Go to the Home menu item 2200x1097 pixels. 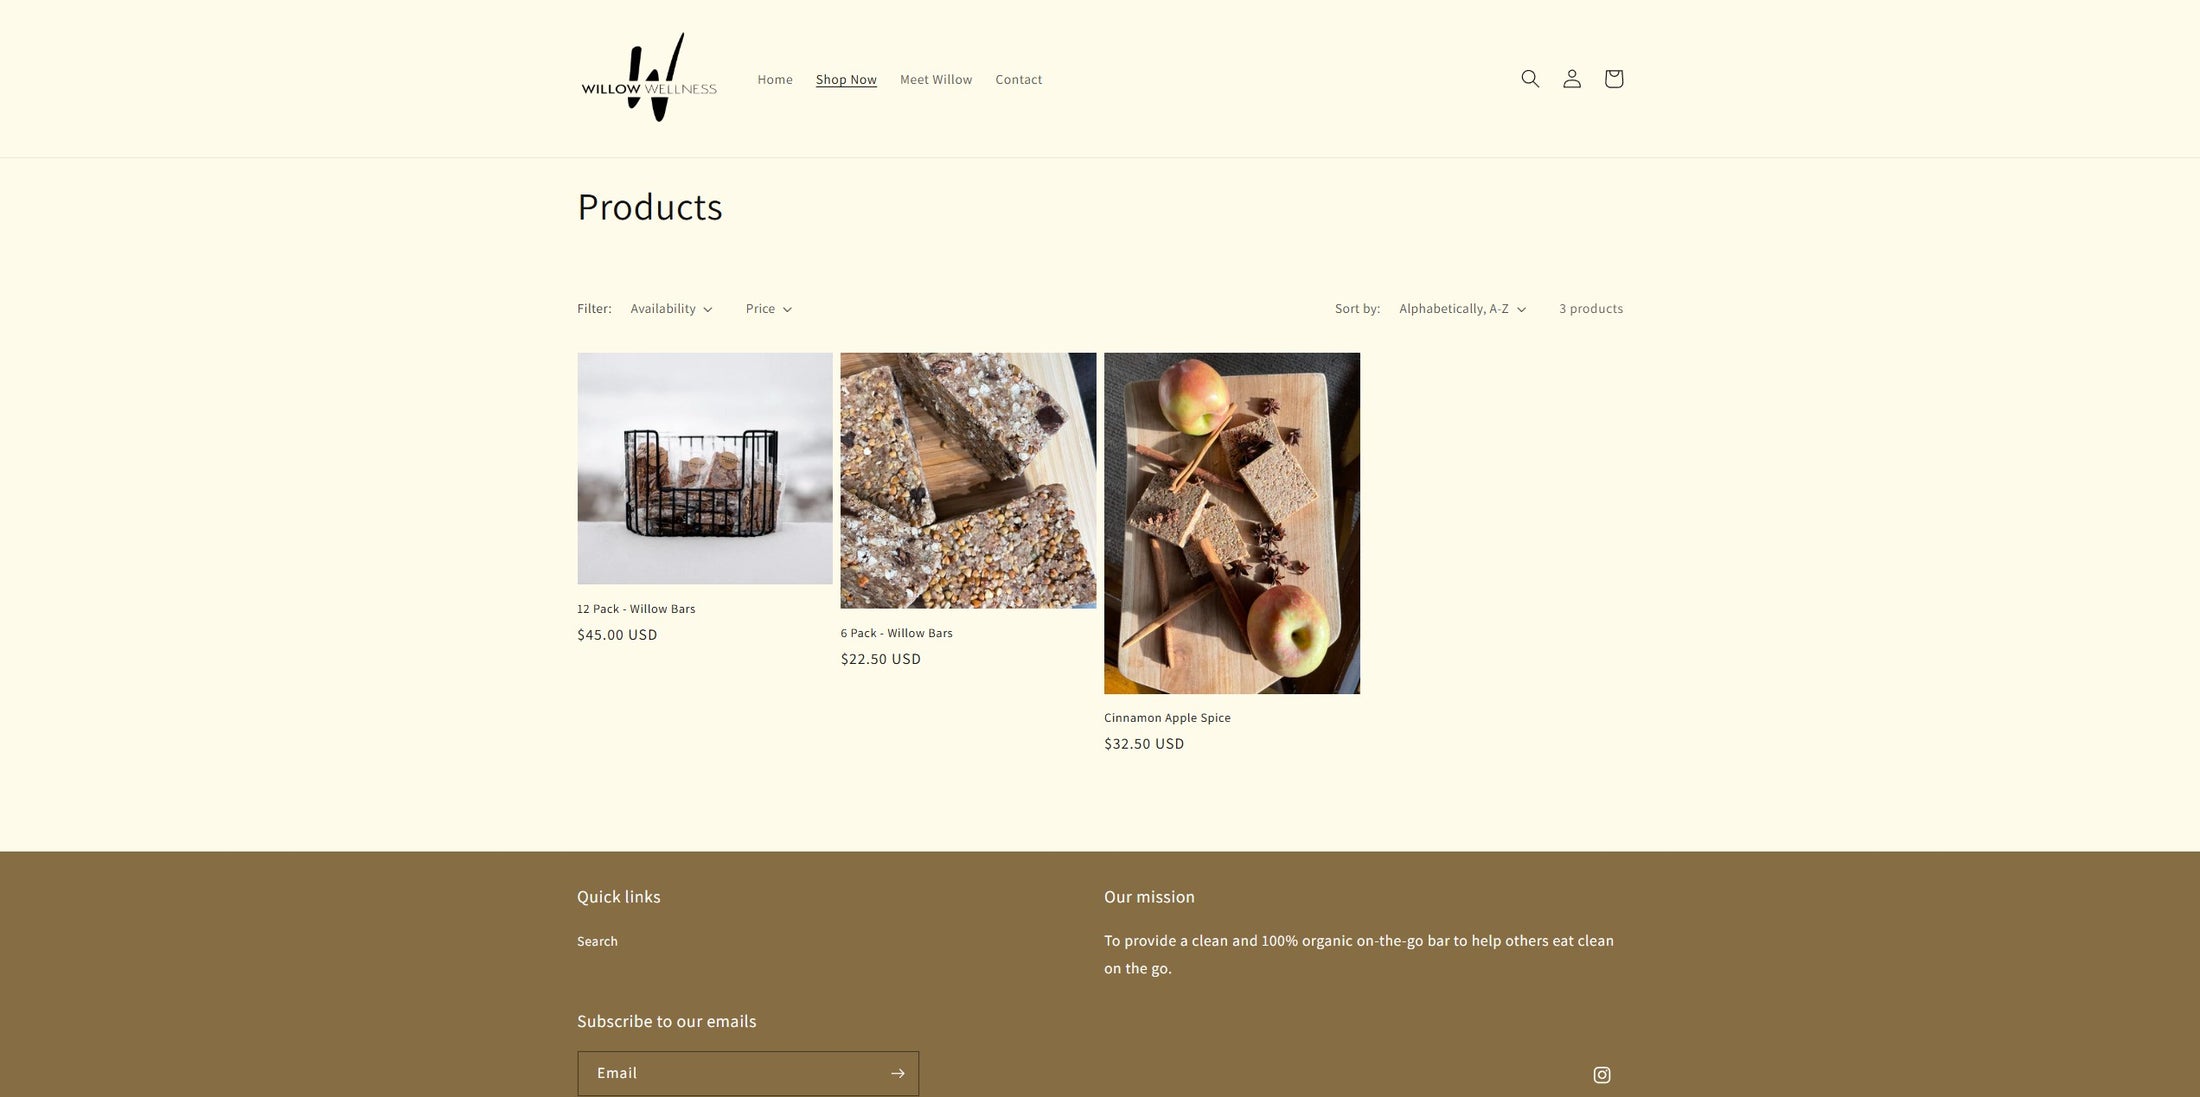[x=775, y=80]
